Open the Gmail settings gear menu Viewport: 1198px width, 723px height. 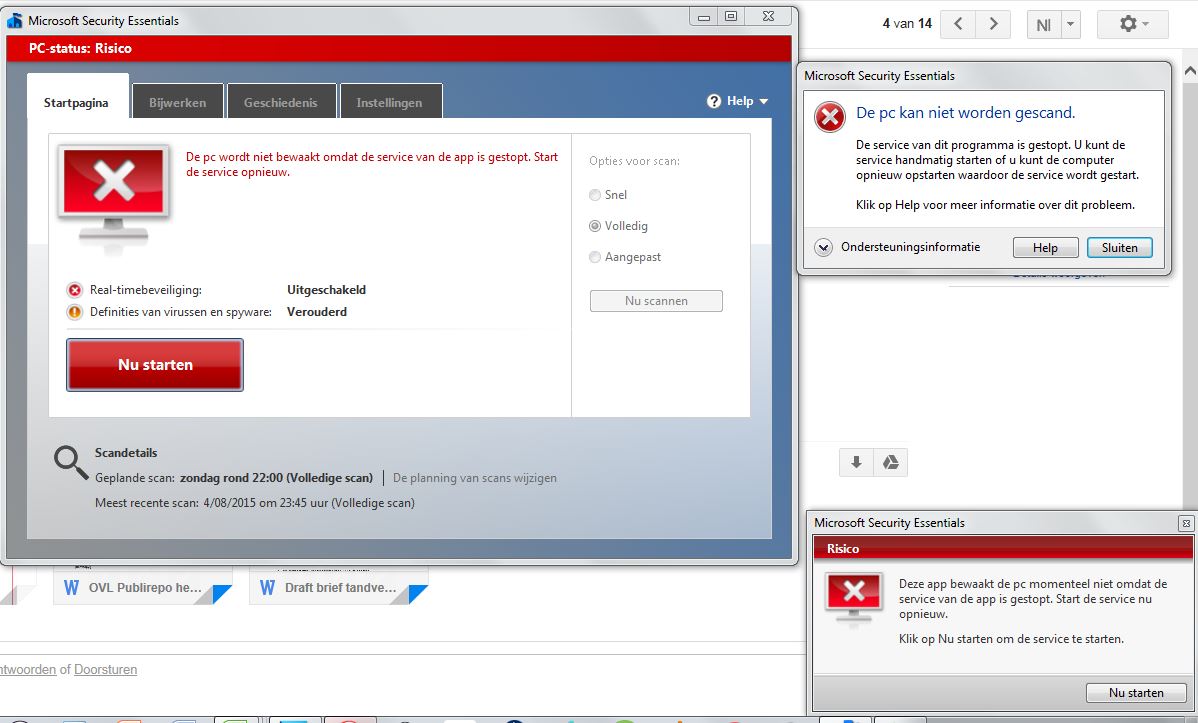tap(1133, 24)
